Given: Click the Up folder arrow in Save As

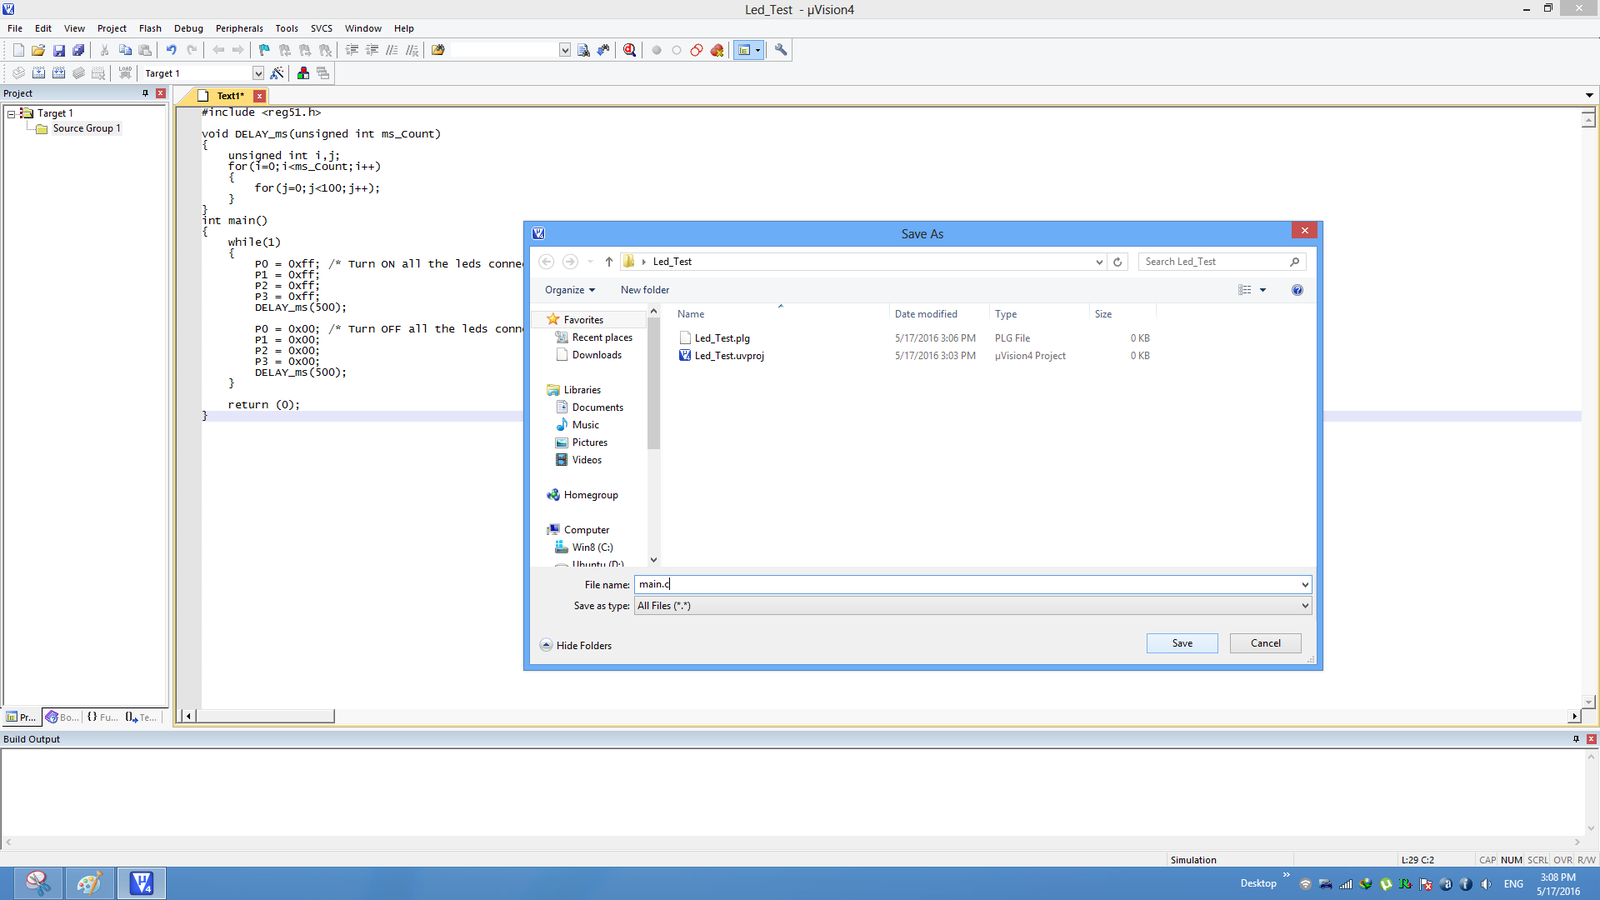Looking at the screenshot, I should [609, 262].
